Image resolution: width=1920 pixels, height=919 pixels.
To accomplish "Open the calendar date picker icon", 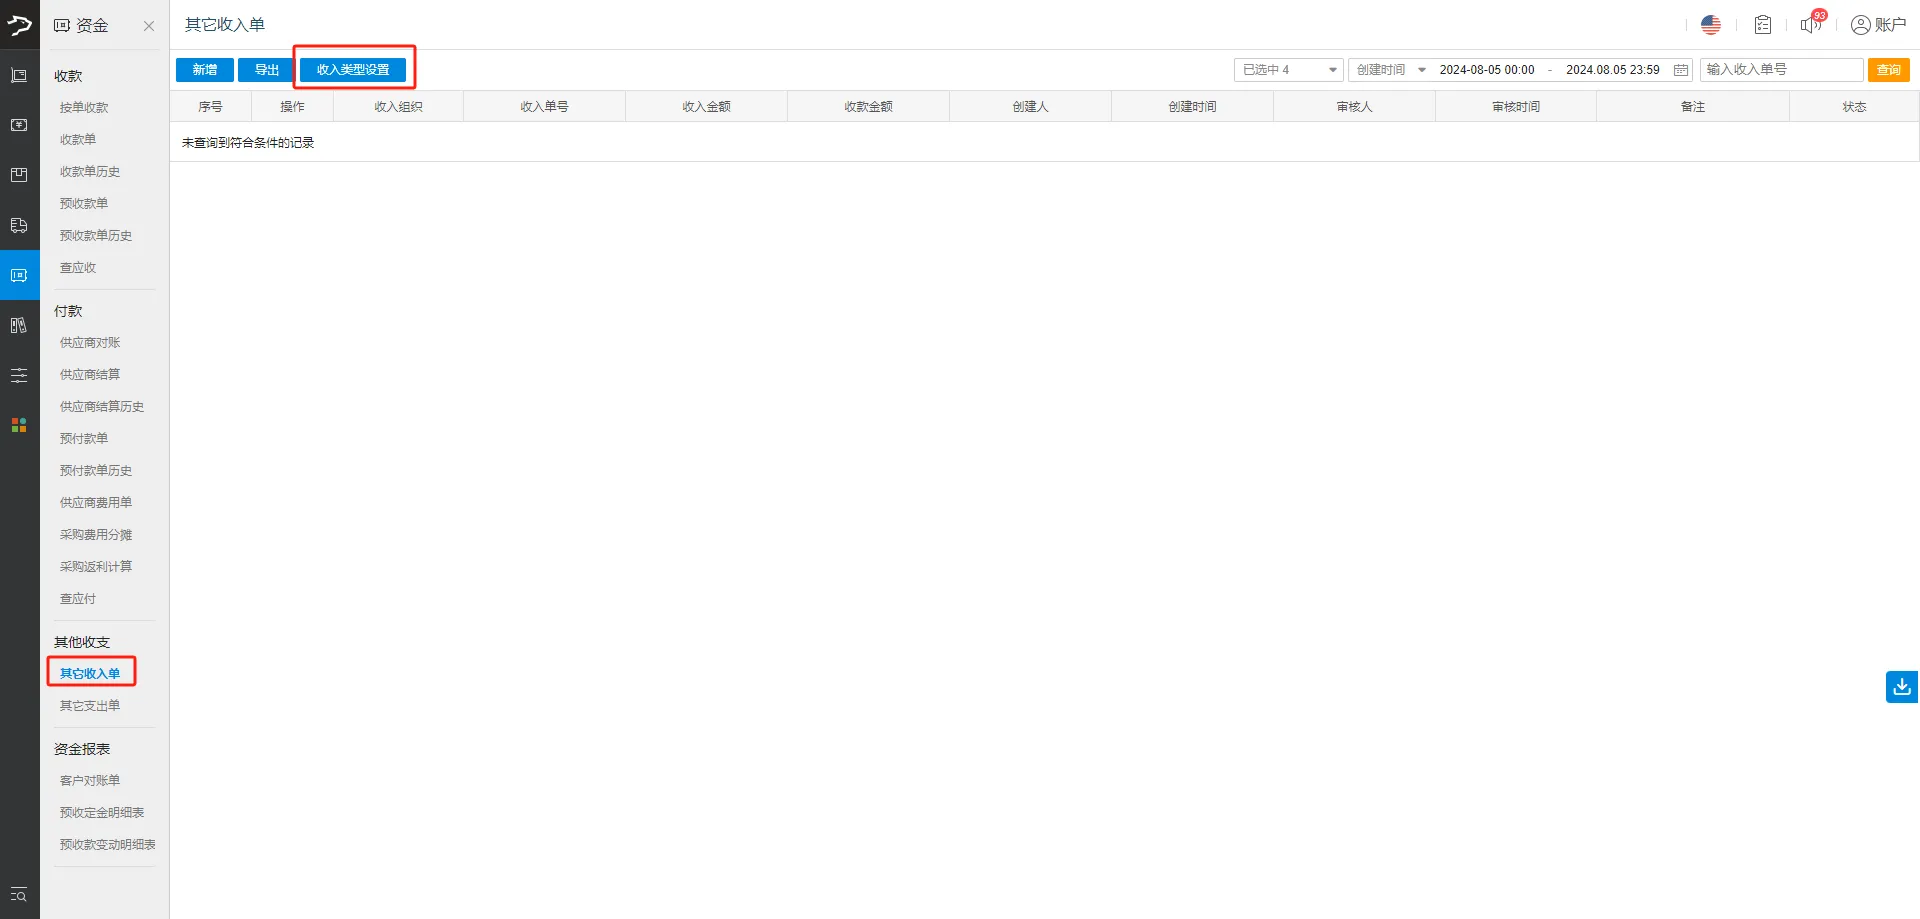I will click(x=1681, y=70).
